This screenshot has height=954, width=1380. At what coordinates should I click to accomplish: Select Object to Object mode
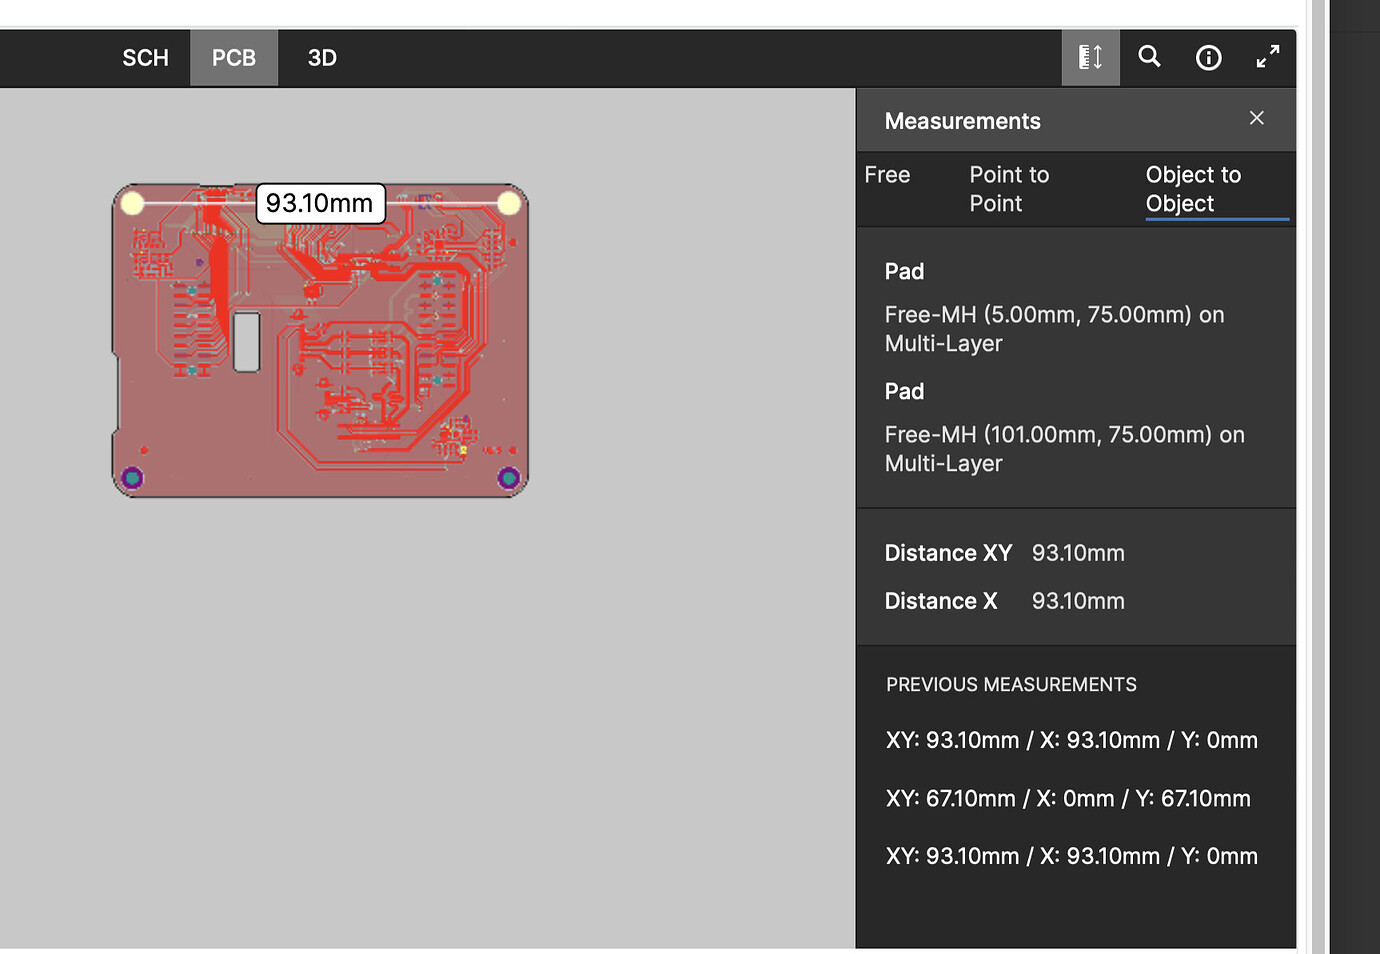click(1193, 188)
